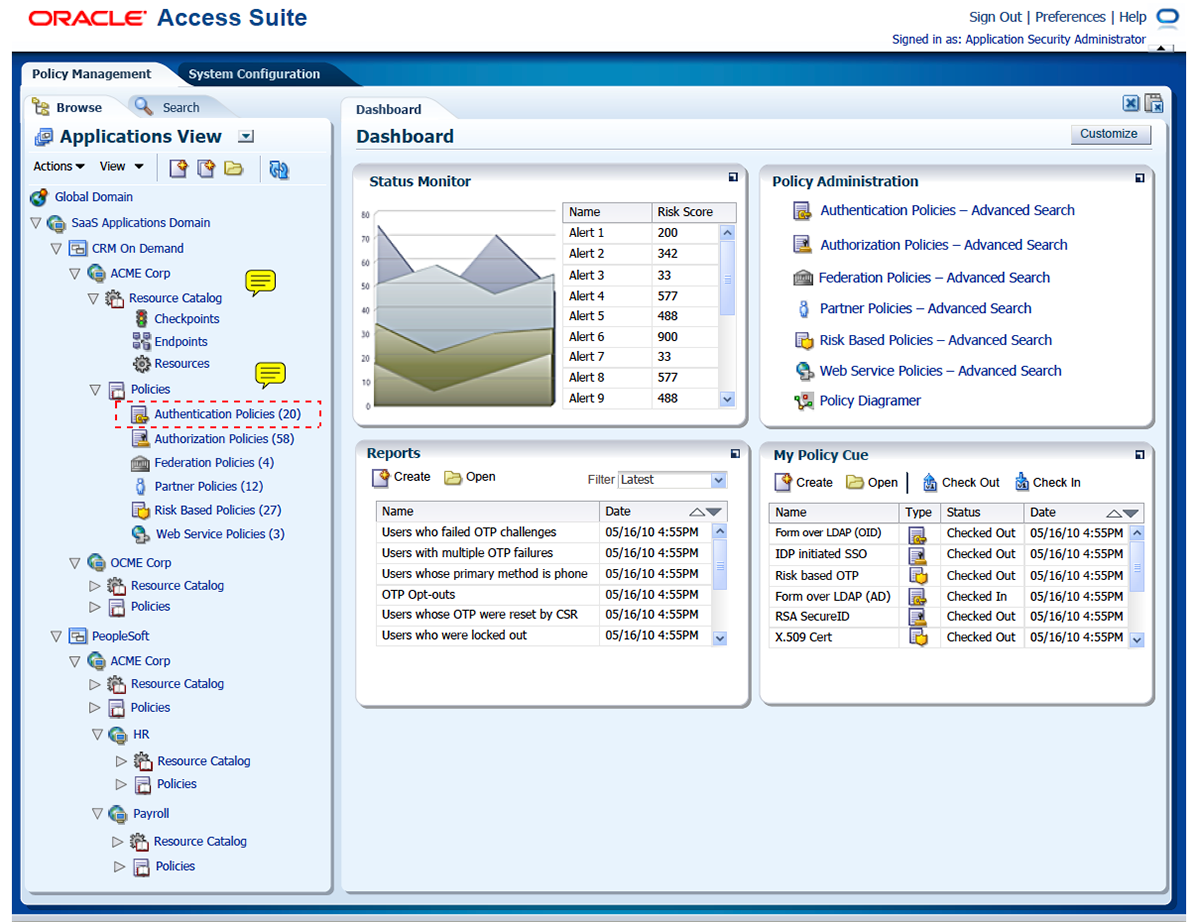Screen dimensions: 1200x922
Task: Click the Type icon in X.509 Cert row
Action: point(917,637)
